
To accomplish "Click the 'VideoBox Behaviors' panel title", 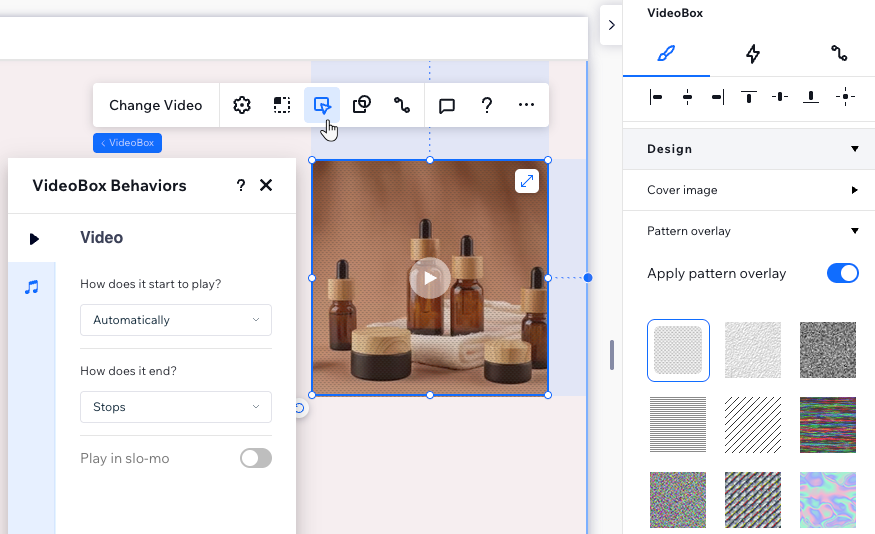I will 109,186.
